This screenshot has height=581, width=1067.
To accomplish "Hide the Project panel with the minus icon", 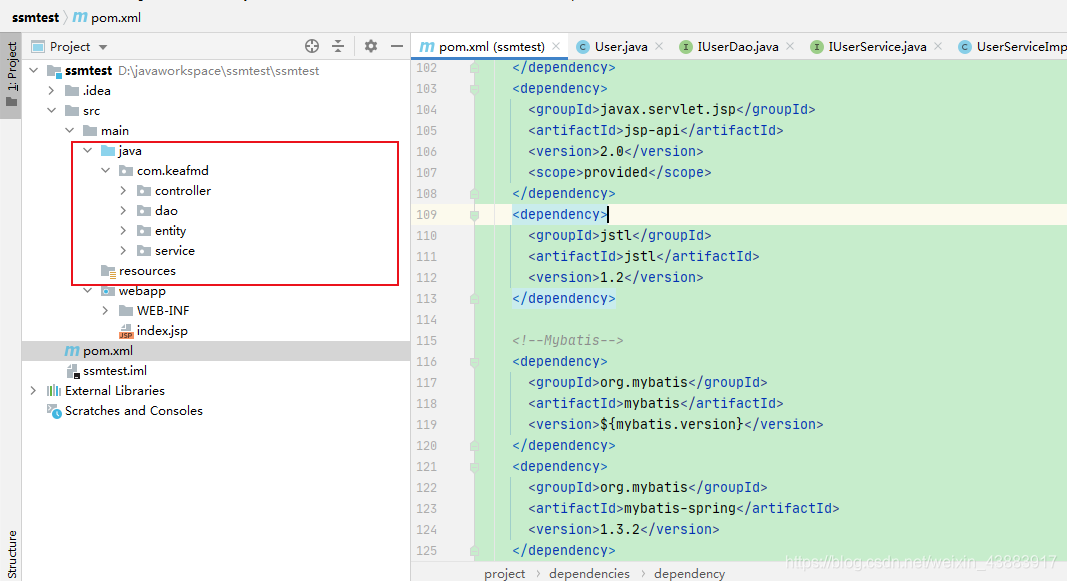I will [397, 46].
